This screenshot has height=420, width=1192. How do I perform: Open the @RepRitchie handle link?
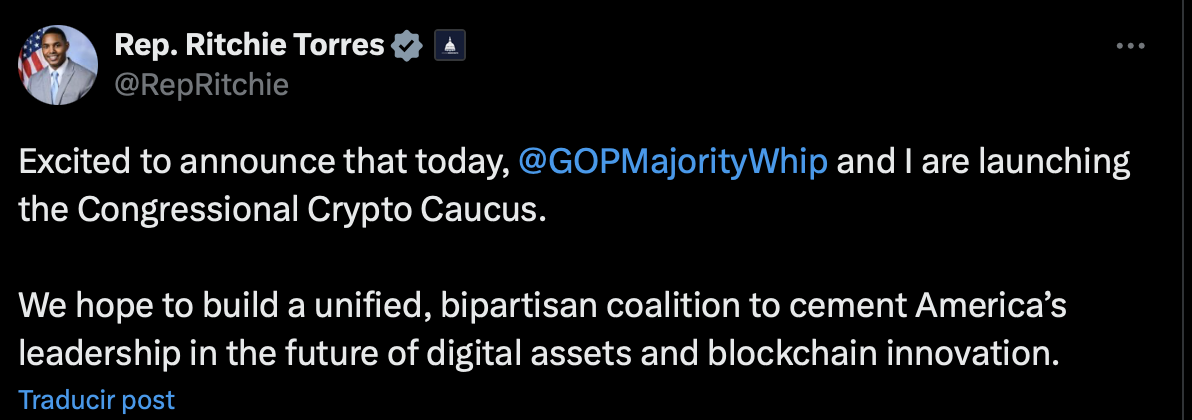[202, 85]
